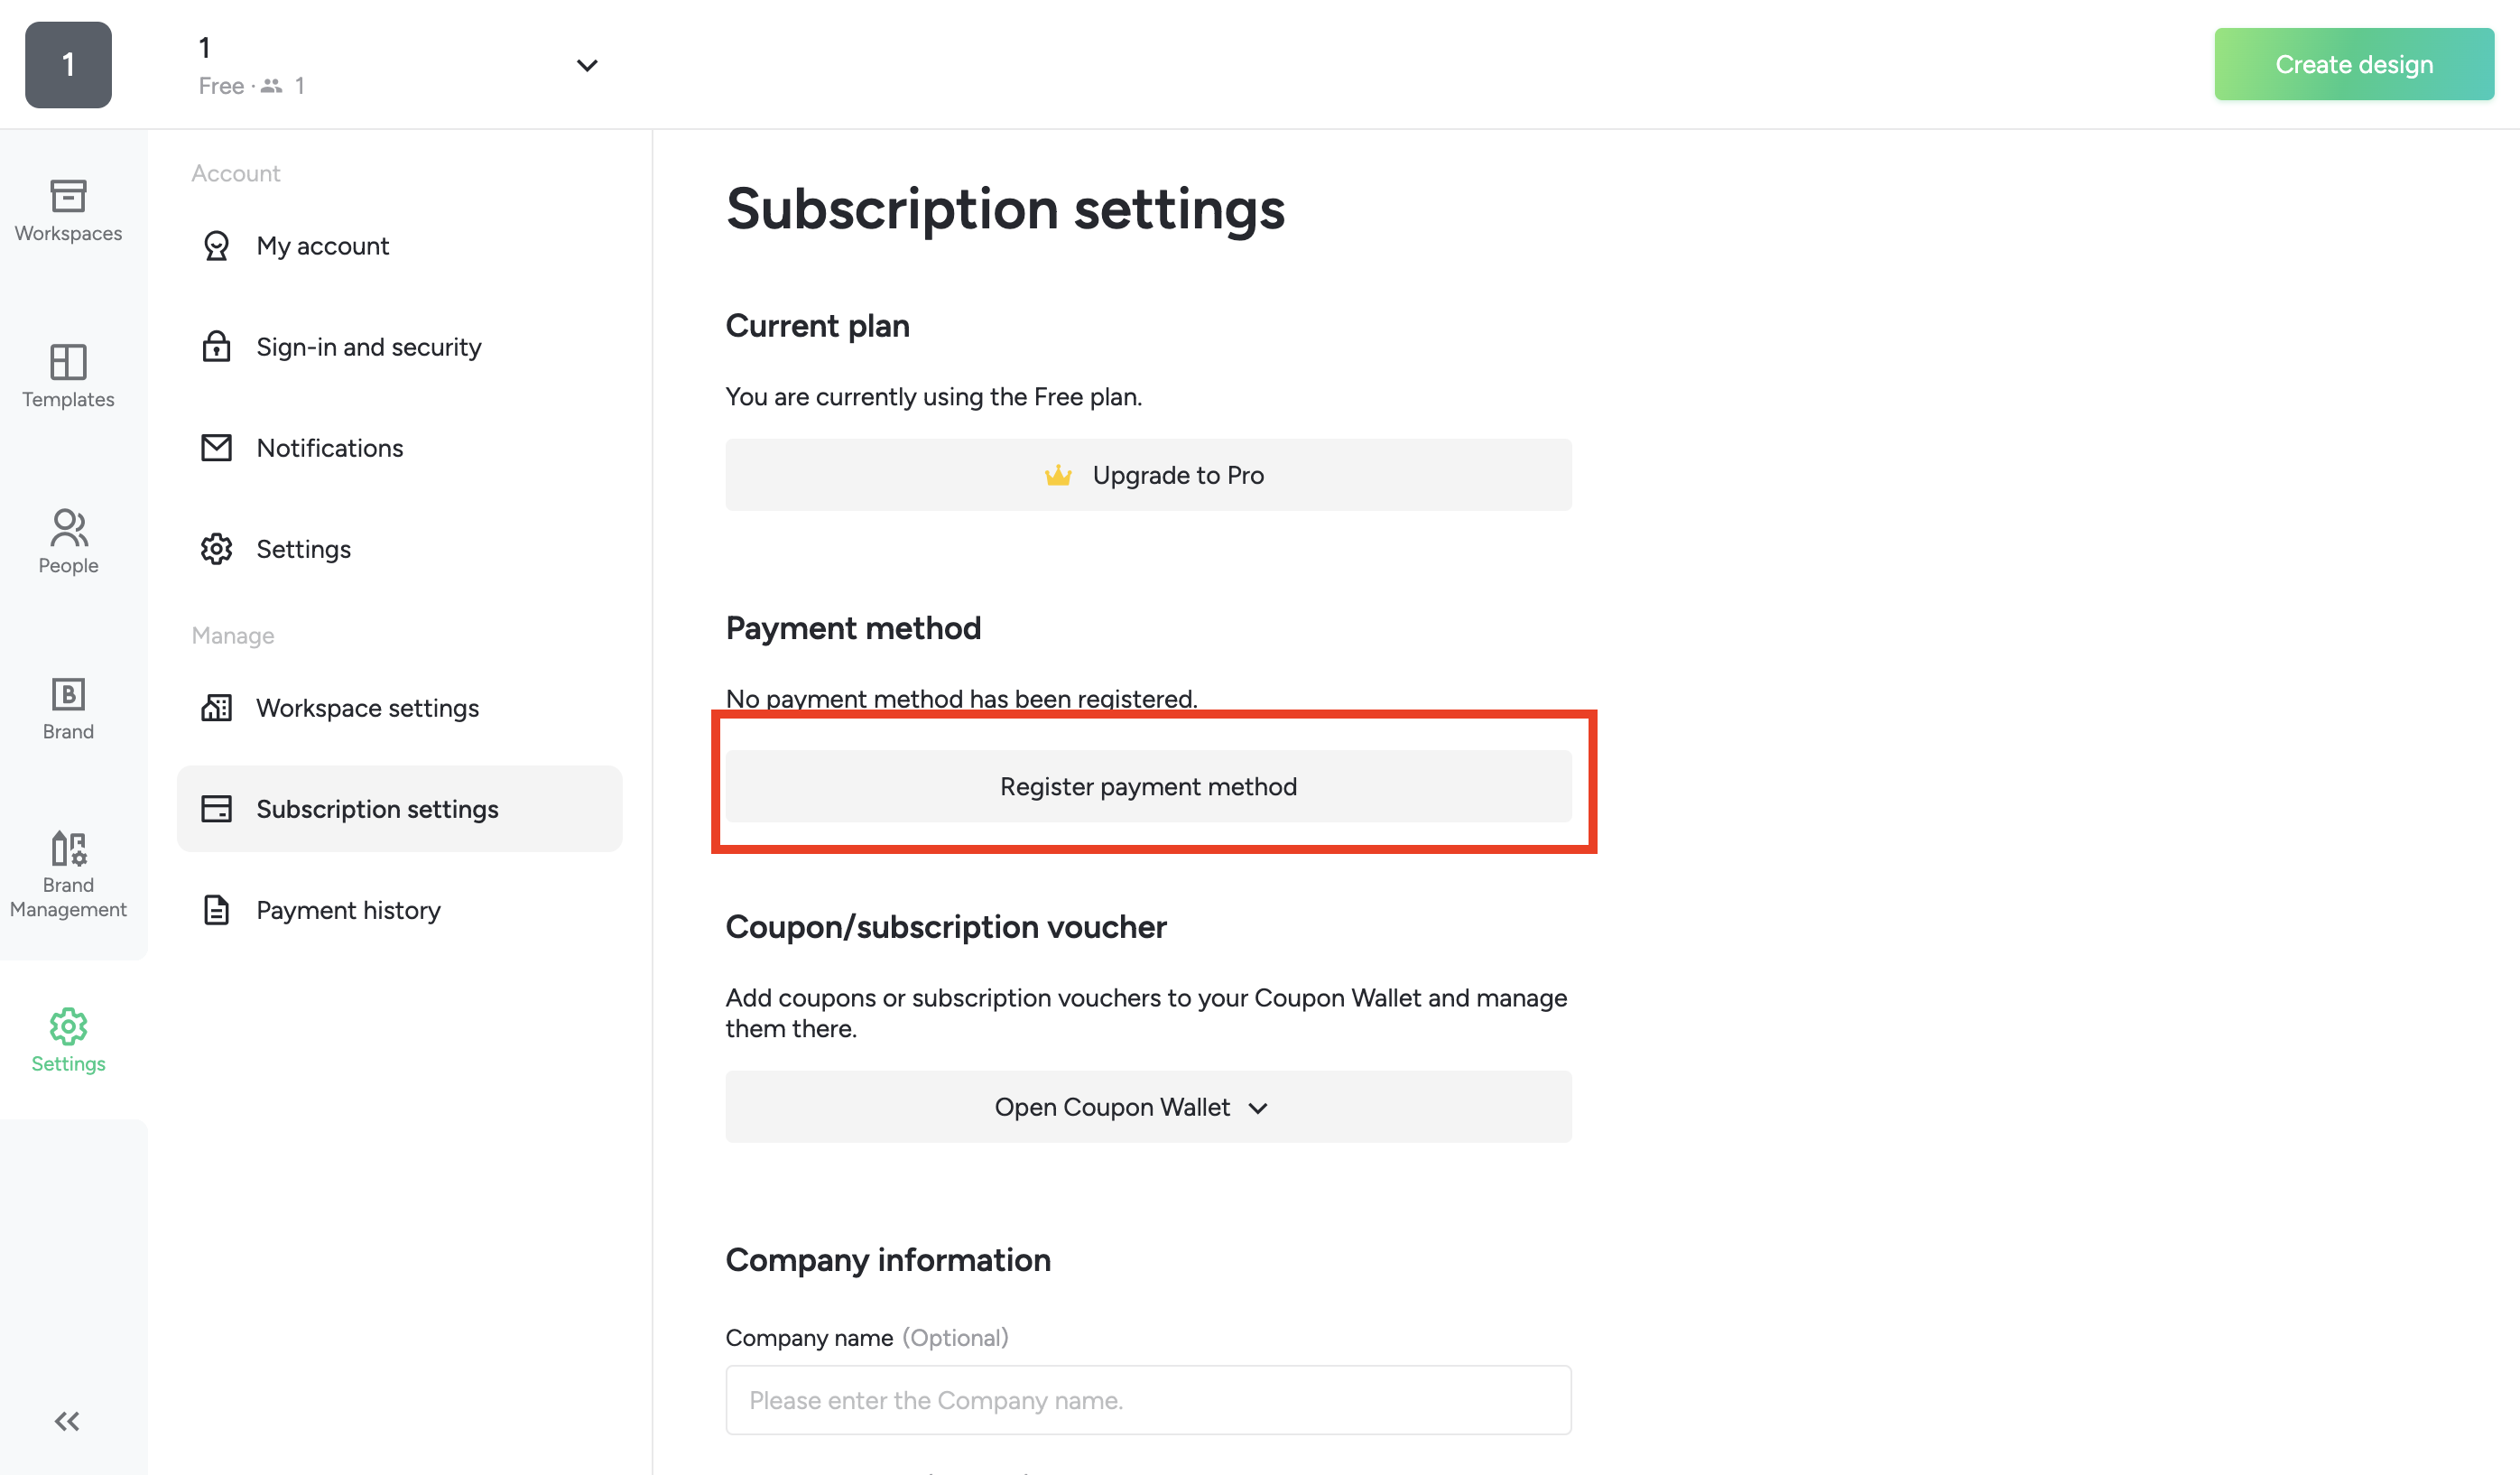
Task: Click Register payment method button
Action: [x=1148, y=786]
